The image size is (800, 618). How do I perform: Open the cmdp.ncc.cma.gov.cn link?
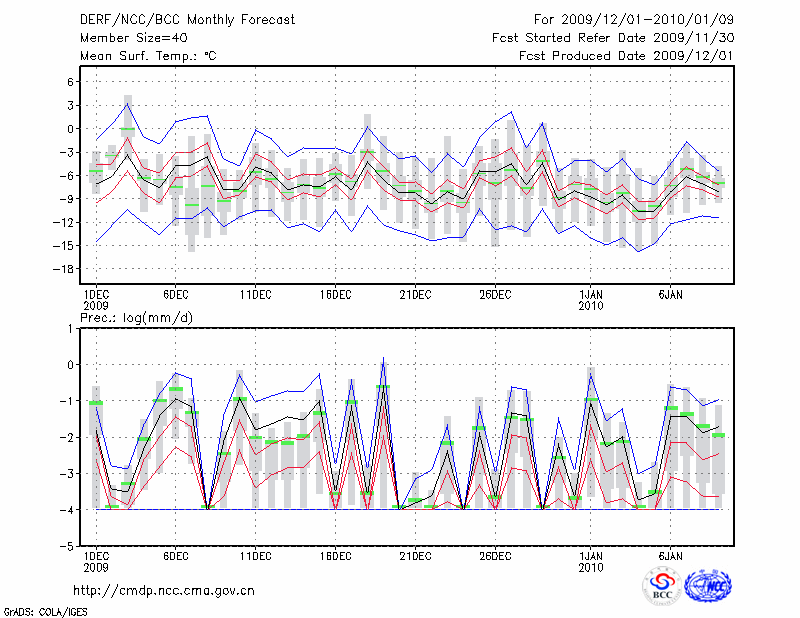click(x=164, y=590)
